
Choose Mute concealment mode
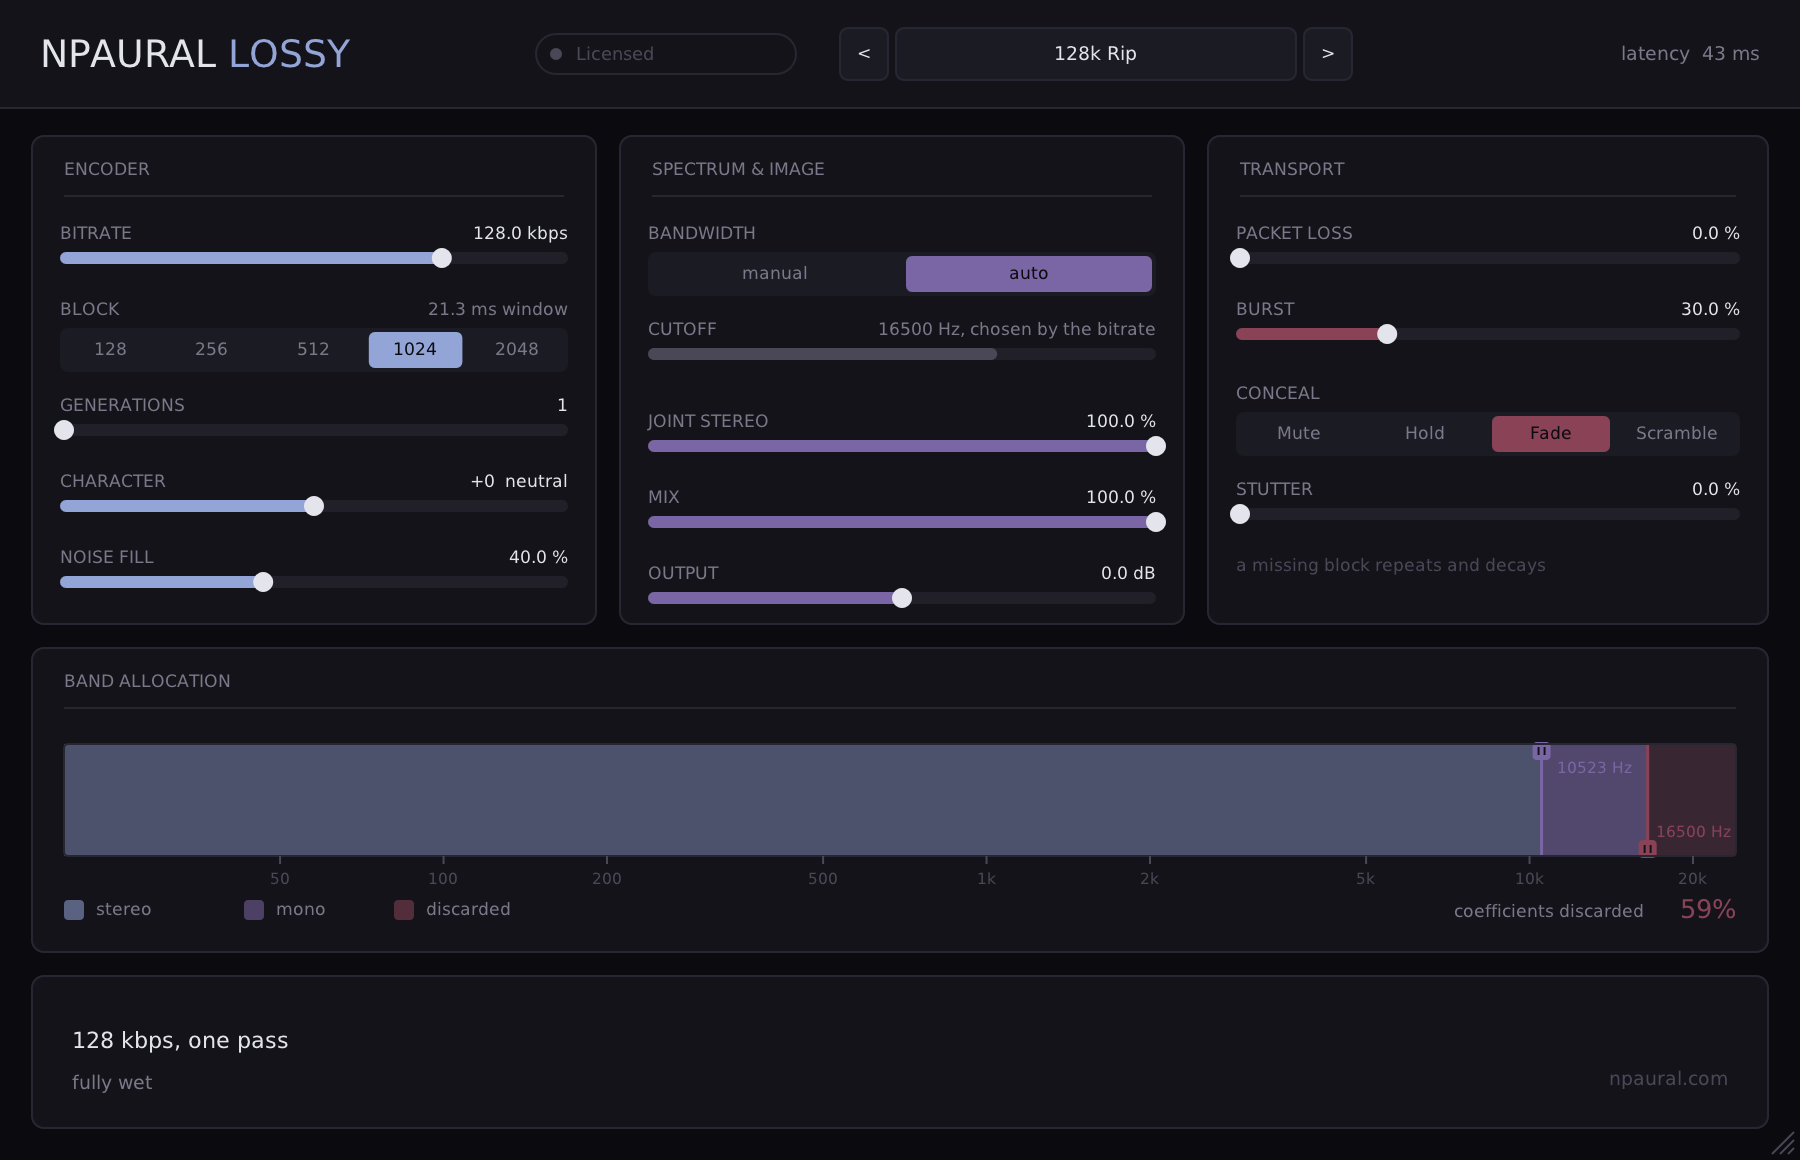[x=1299, y=433]
